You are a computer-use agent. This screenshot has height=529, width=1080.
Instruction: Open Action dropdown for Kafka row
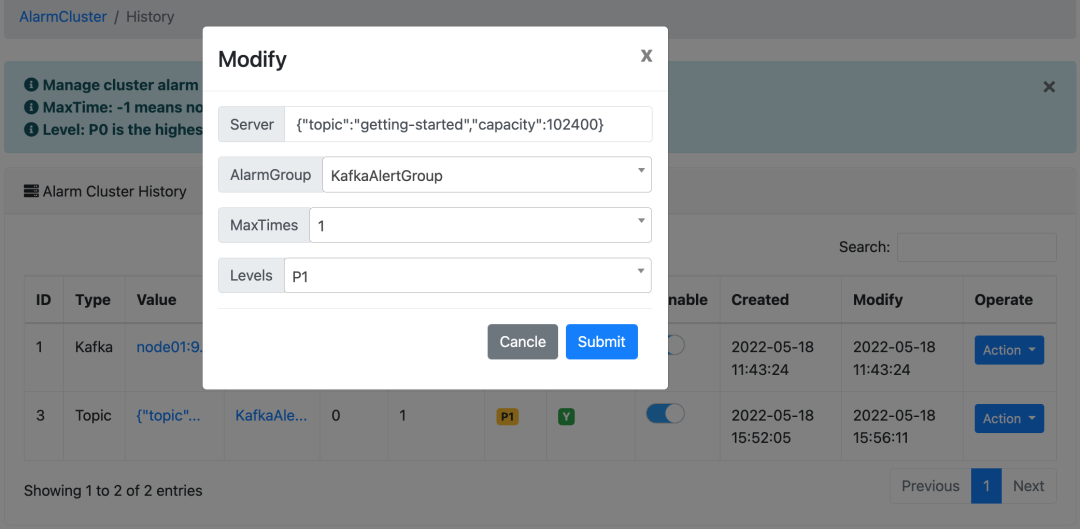(x=1009, y=350)
